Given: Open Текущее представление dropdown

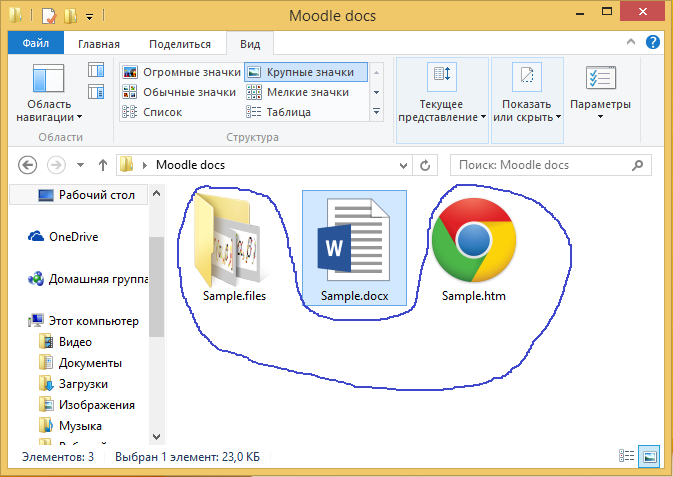Looking at the screenshot, I should tap(442, 100).
